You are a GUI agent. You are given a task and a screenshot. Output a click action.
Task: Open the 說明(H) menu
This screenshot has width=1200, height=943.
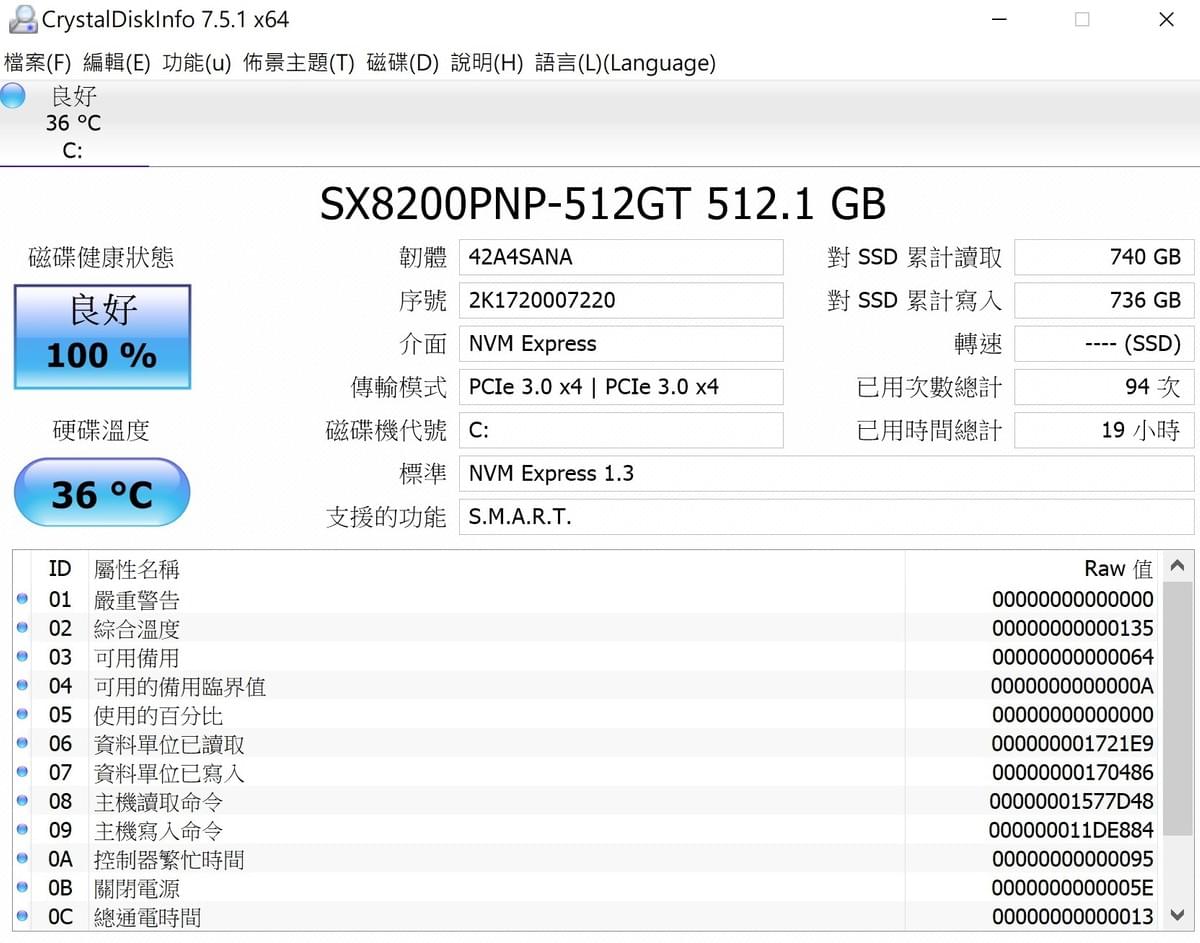point(487,63)
